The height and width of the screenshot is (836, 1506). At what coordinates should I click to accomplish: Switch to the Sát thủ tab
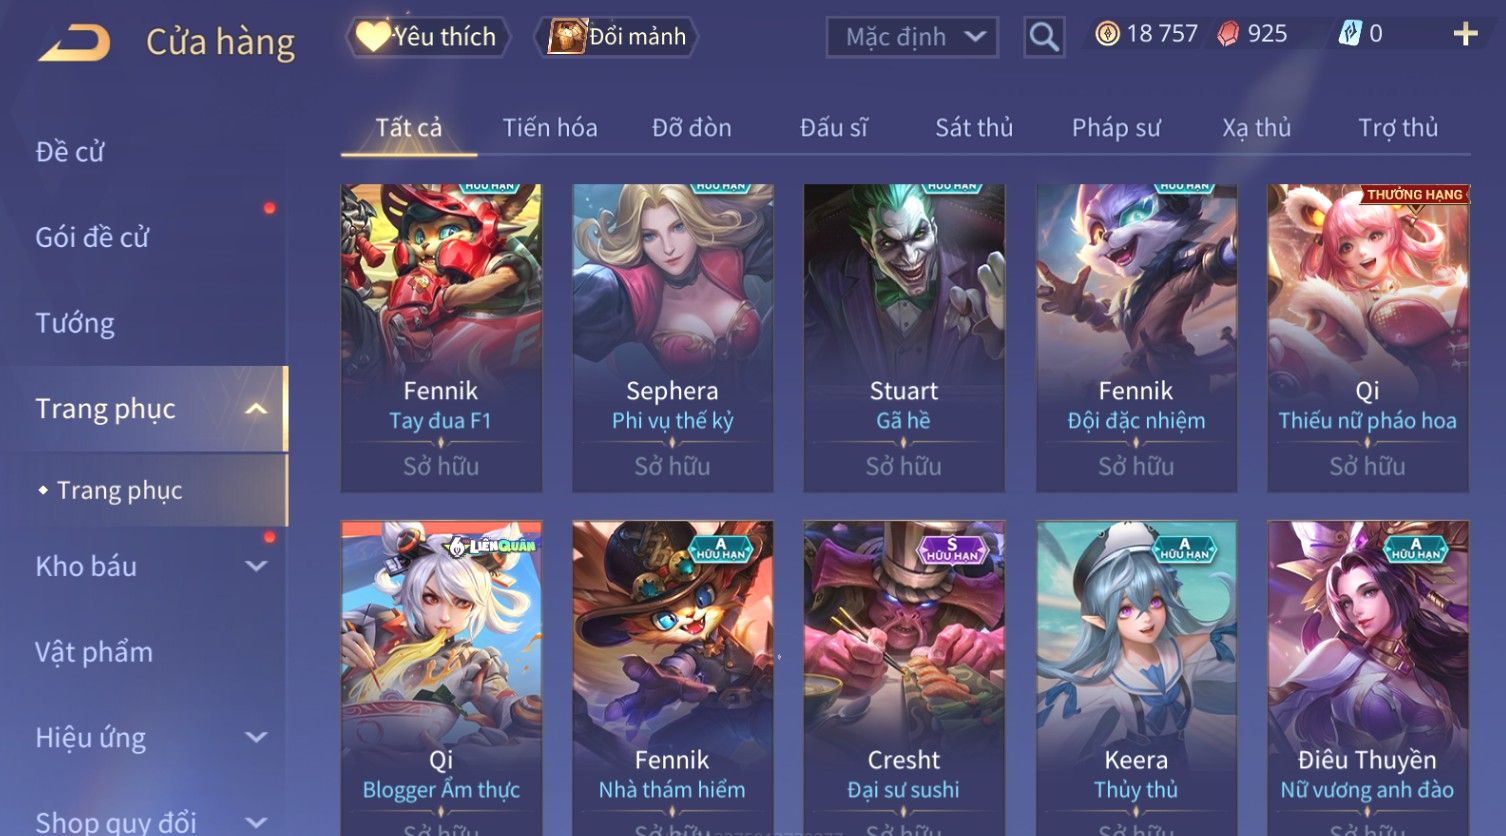tap(974, 128)
